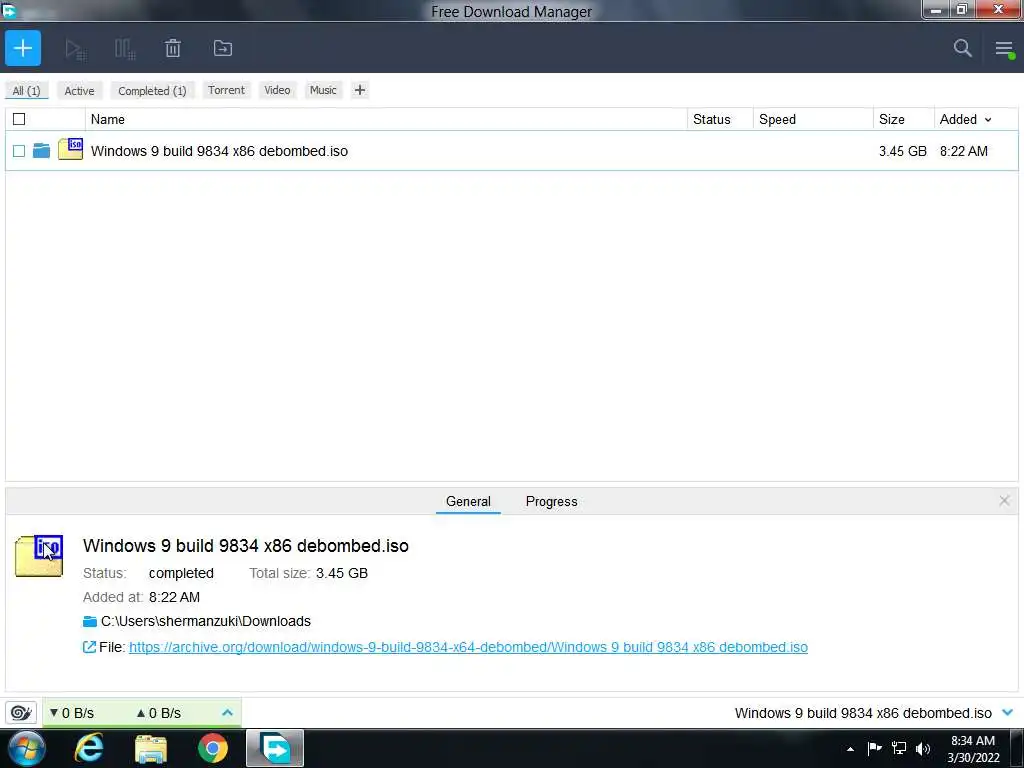Click status bar Windows 9 iso filename
1024x768 pixels.
pyautogui.click(x=863, y=713)
